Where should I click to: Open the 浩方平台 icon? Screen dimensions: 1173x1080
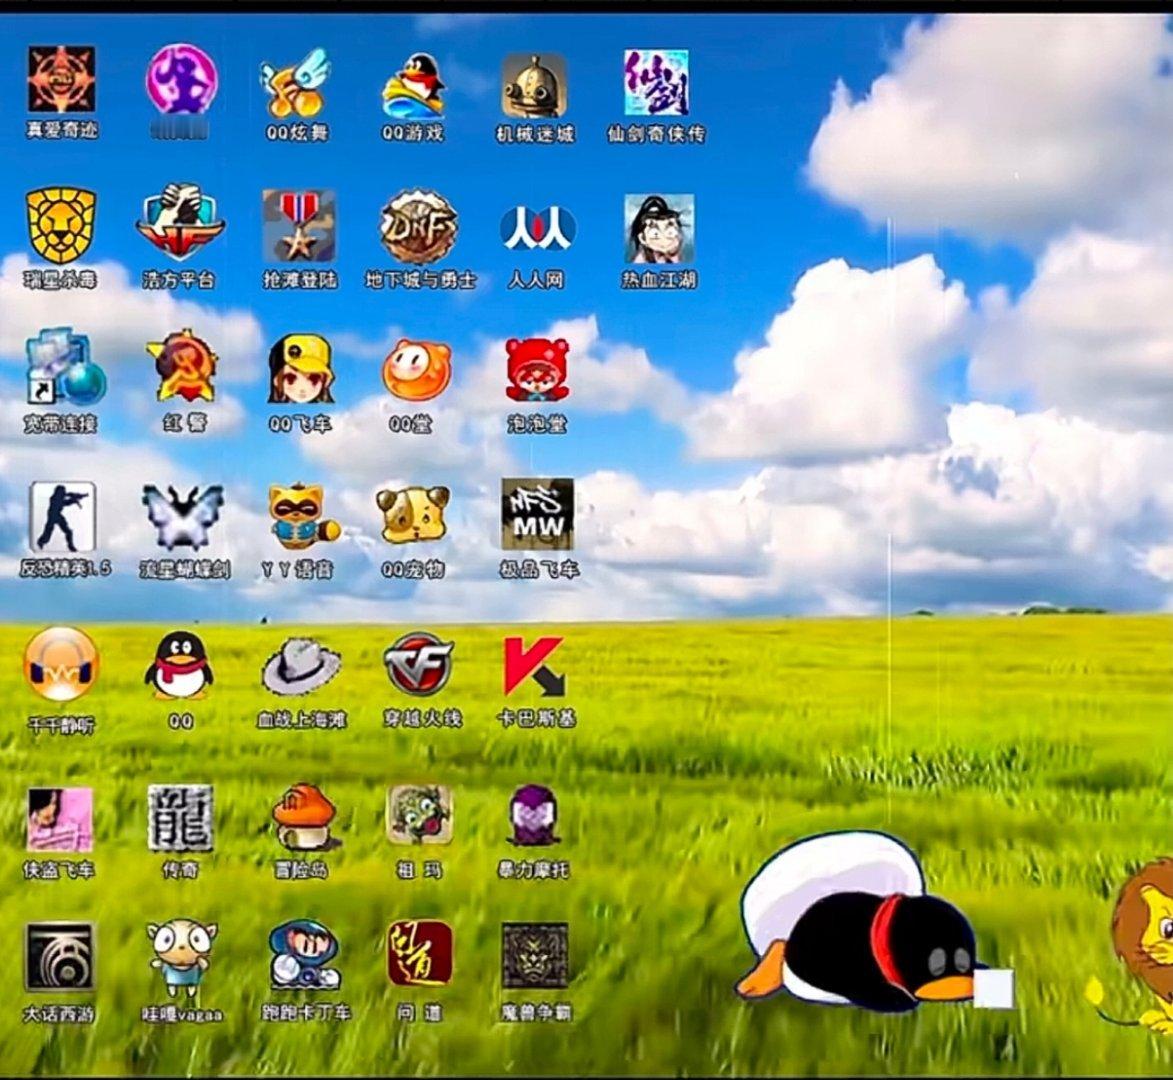pos(180,222)
